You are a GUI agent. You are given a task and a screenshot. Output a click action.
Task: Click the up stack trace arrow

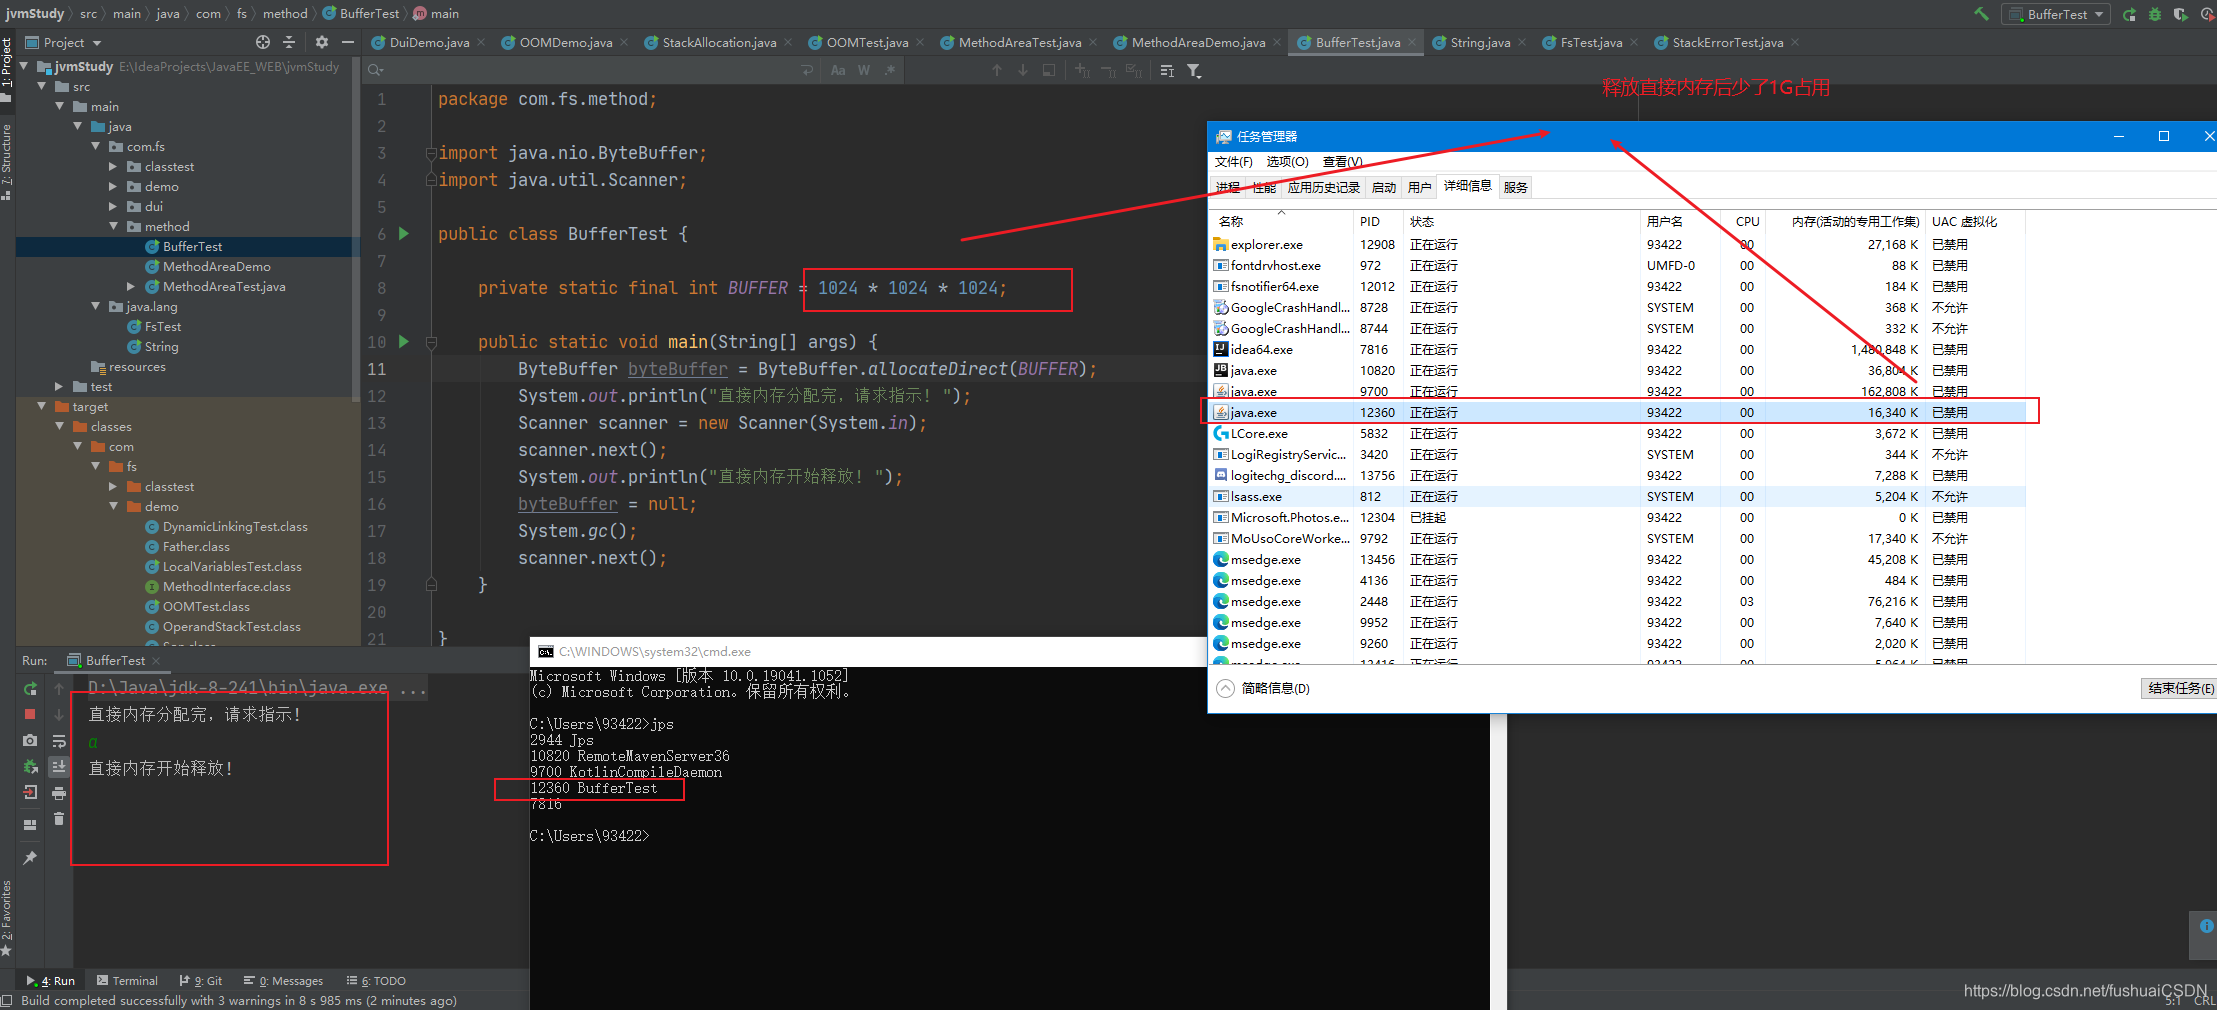coord(59,688)
